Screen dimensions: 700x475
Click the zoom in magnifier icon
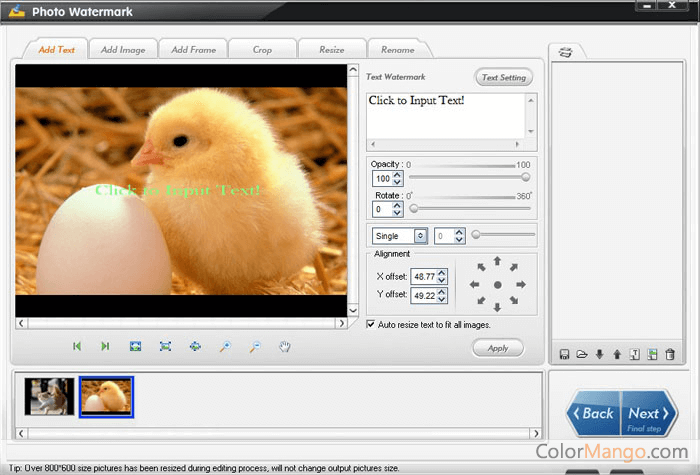(226, 346)
